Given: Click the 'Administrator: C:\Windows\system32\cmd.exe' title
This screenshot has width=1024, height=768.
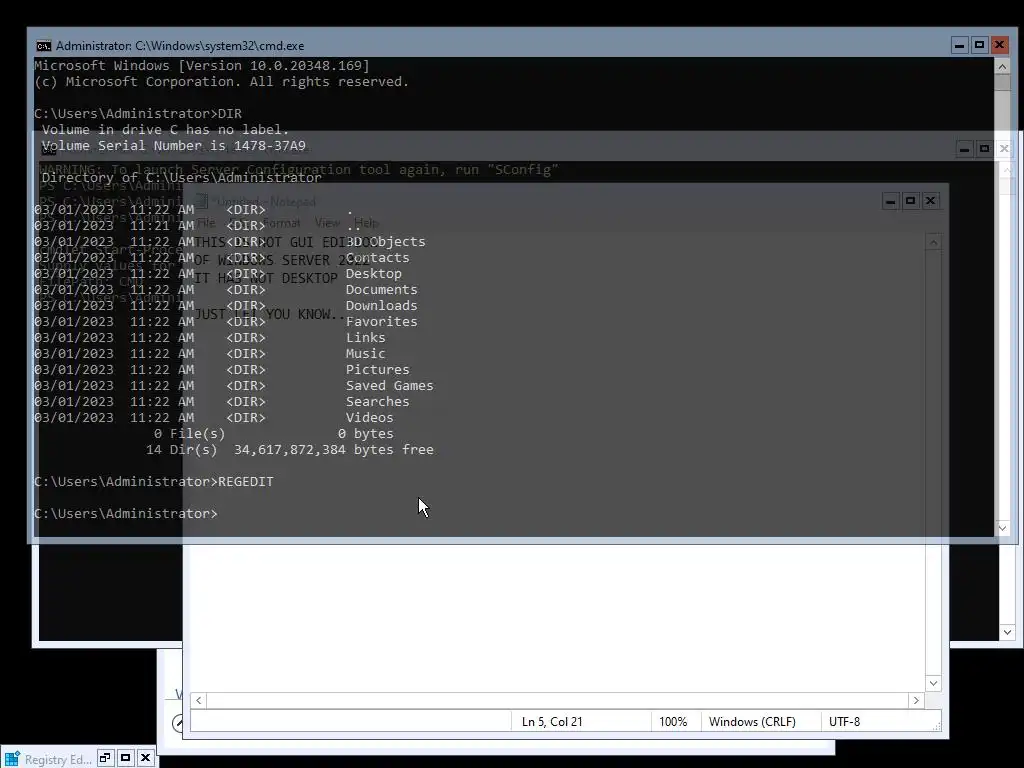Looking at the screenshot, I should (x=180, y=46).
